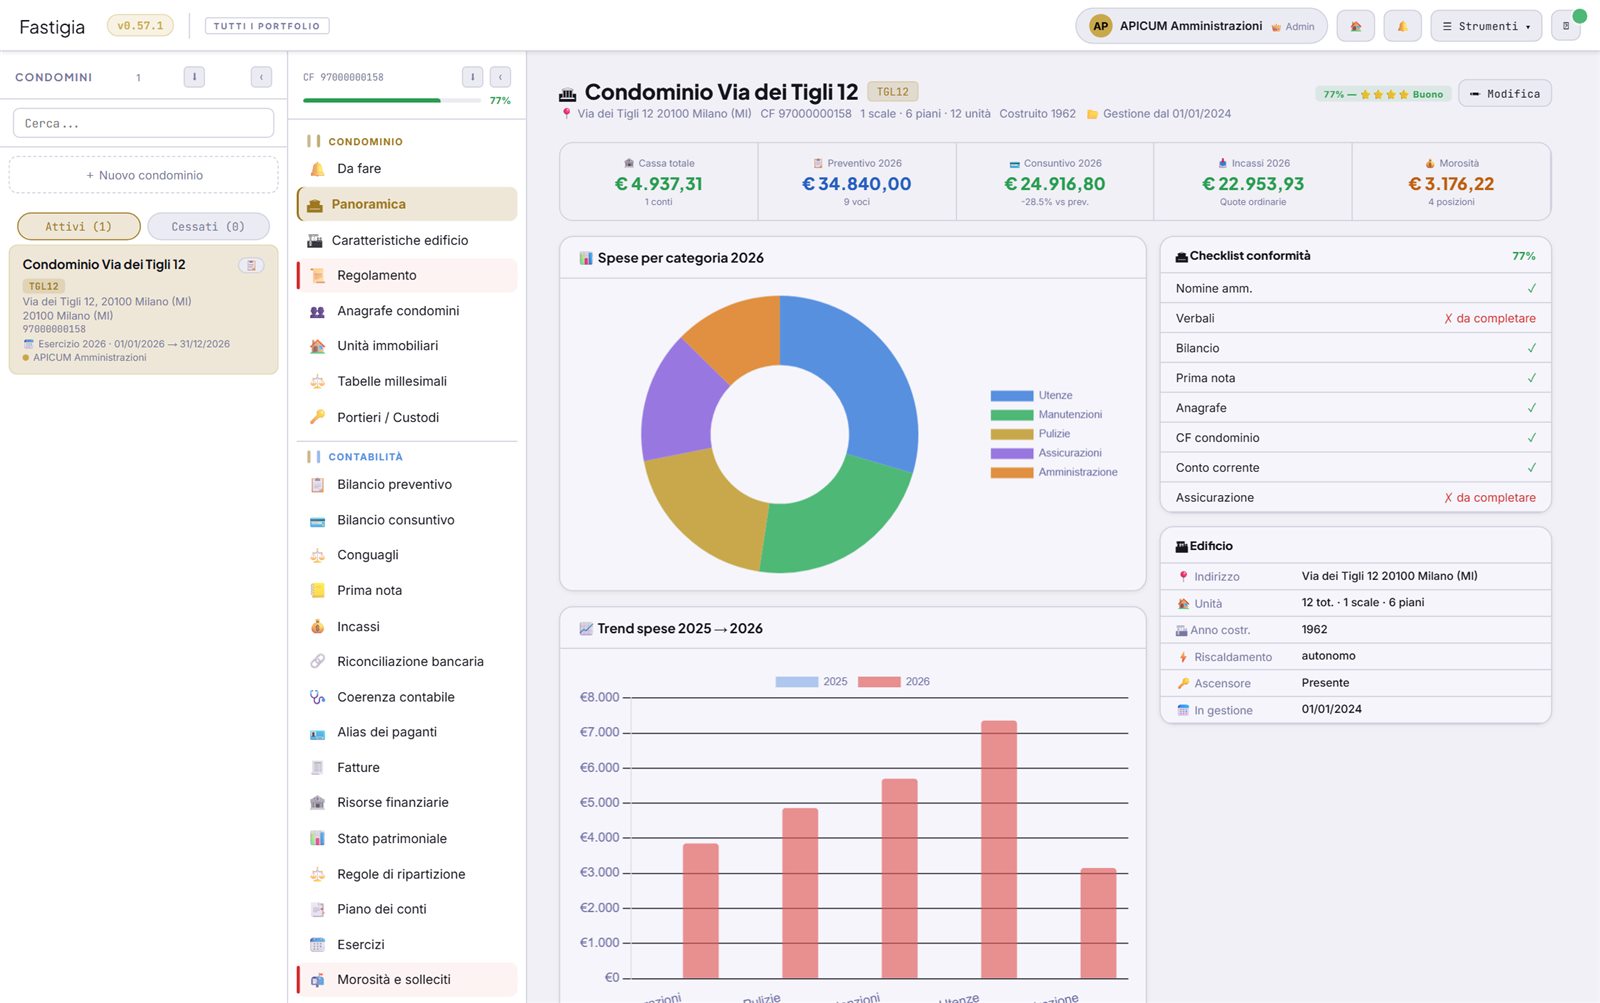This screenshot has width=1600, height=1003.
Task: Click the Incassi money bag icon
Action: 317,627
